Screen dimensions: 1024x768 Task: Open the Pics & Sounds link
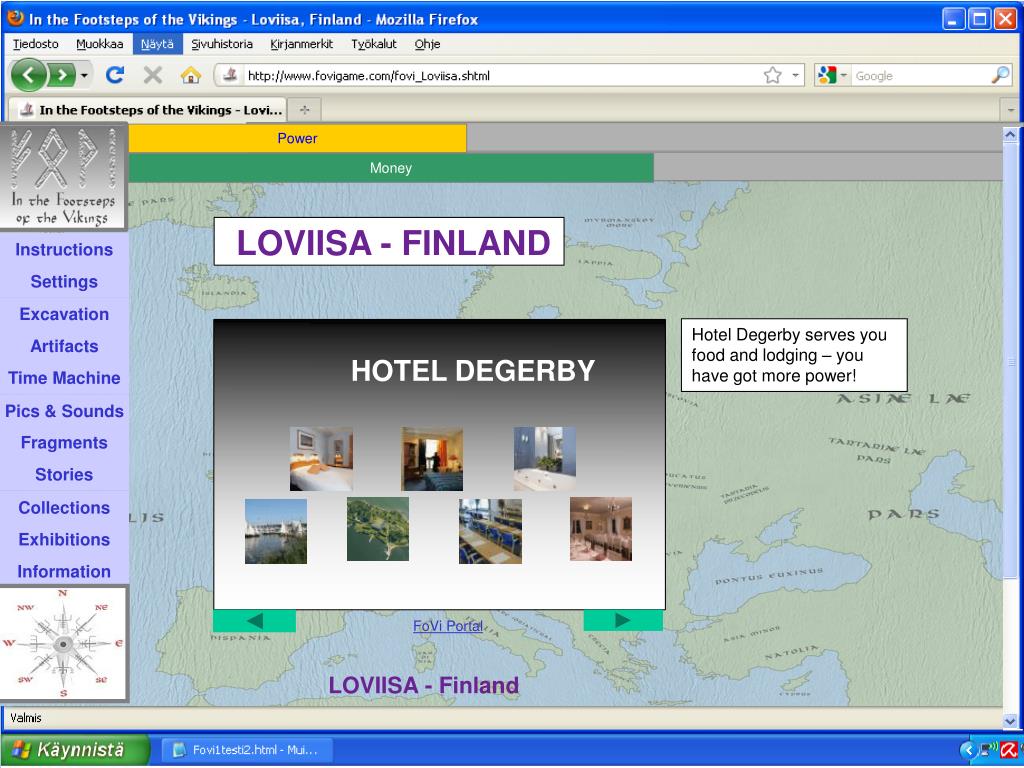pos(64,411)
